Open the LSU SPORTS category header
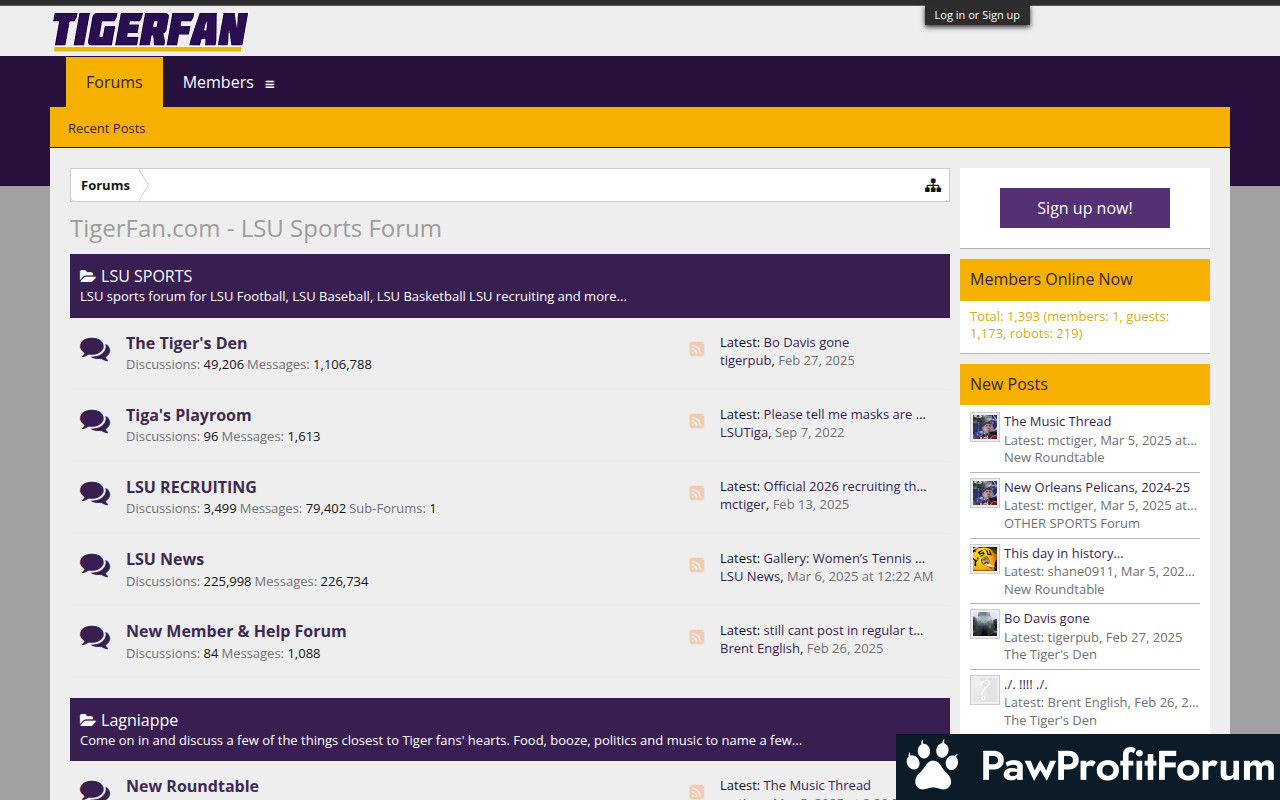This screenshot has height=800, width=1280. (146, 276)
